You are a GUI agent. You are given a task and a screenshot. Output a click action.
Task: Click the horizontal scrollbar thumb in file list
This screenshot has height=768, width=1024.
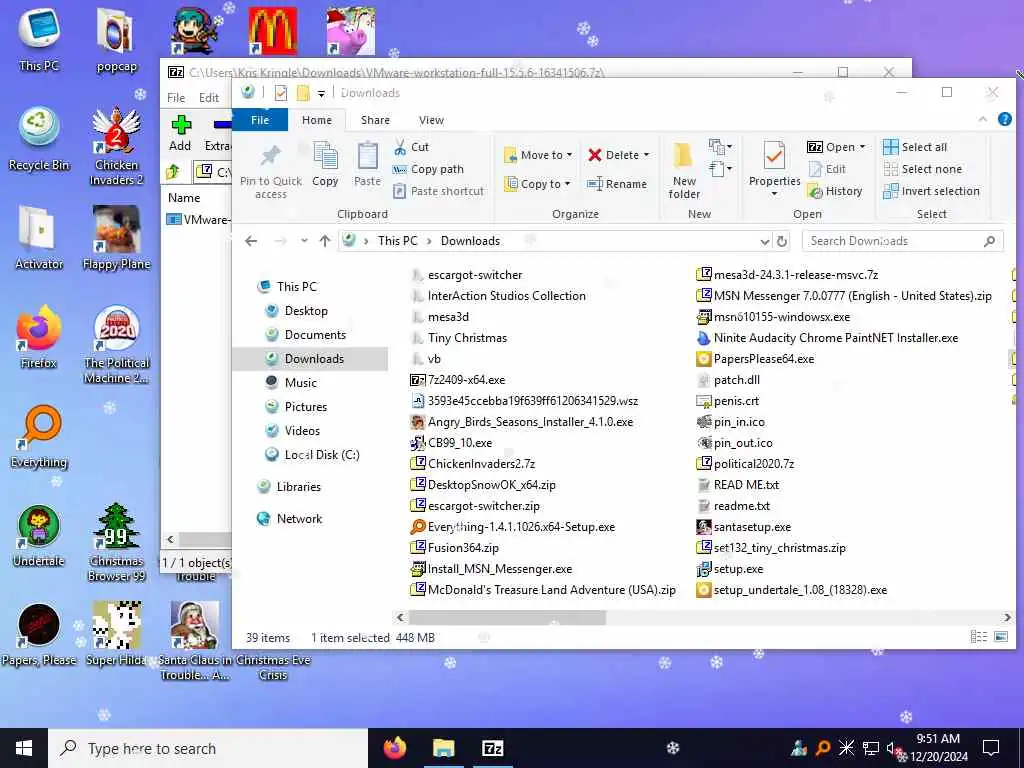point(507,617)
